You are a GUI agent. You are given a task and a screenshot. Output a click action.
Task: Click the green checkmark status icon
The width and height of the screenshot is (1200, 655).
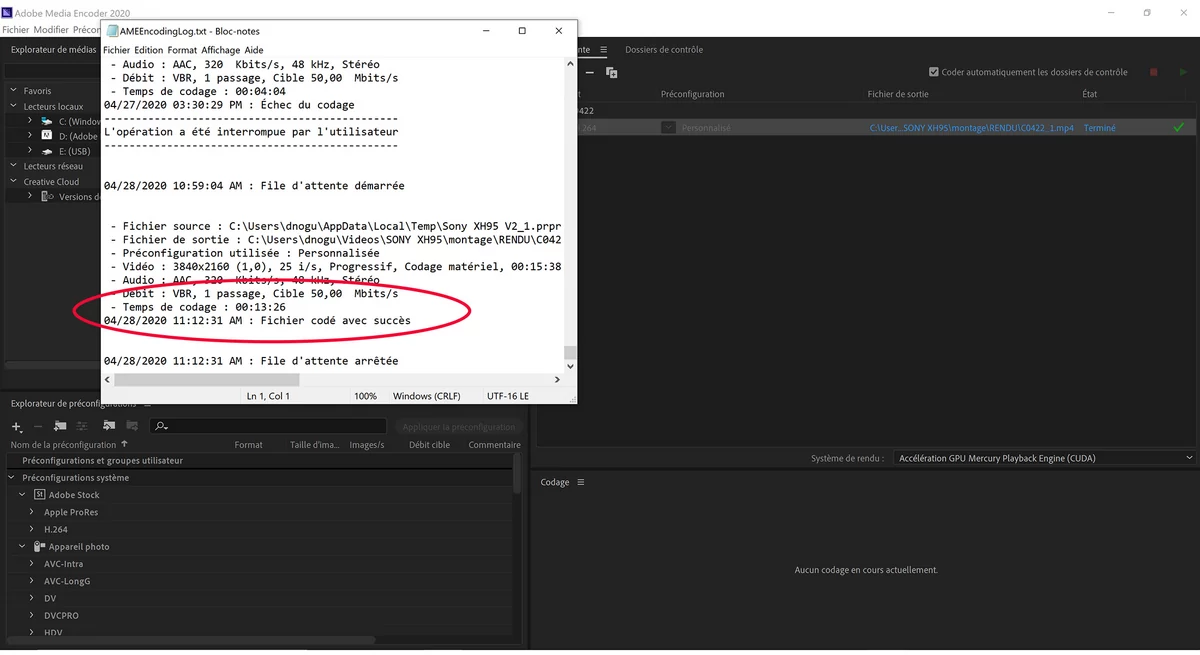click(x=1178, y=128)
